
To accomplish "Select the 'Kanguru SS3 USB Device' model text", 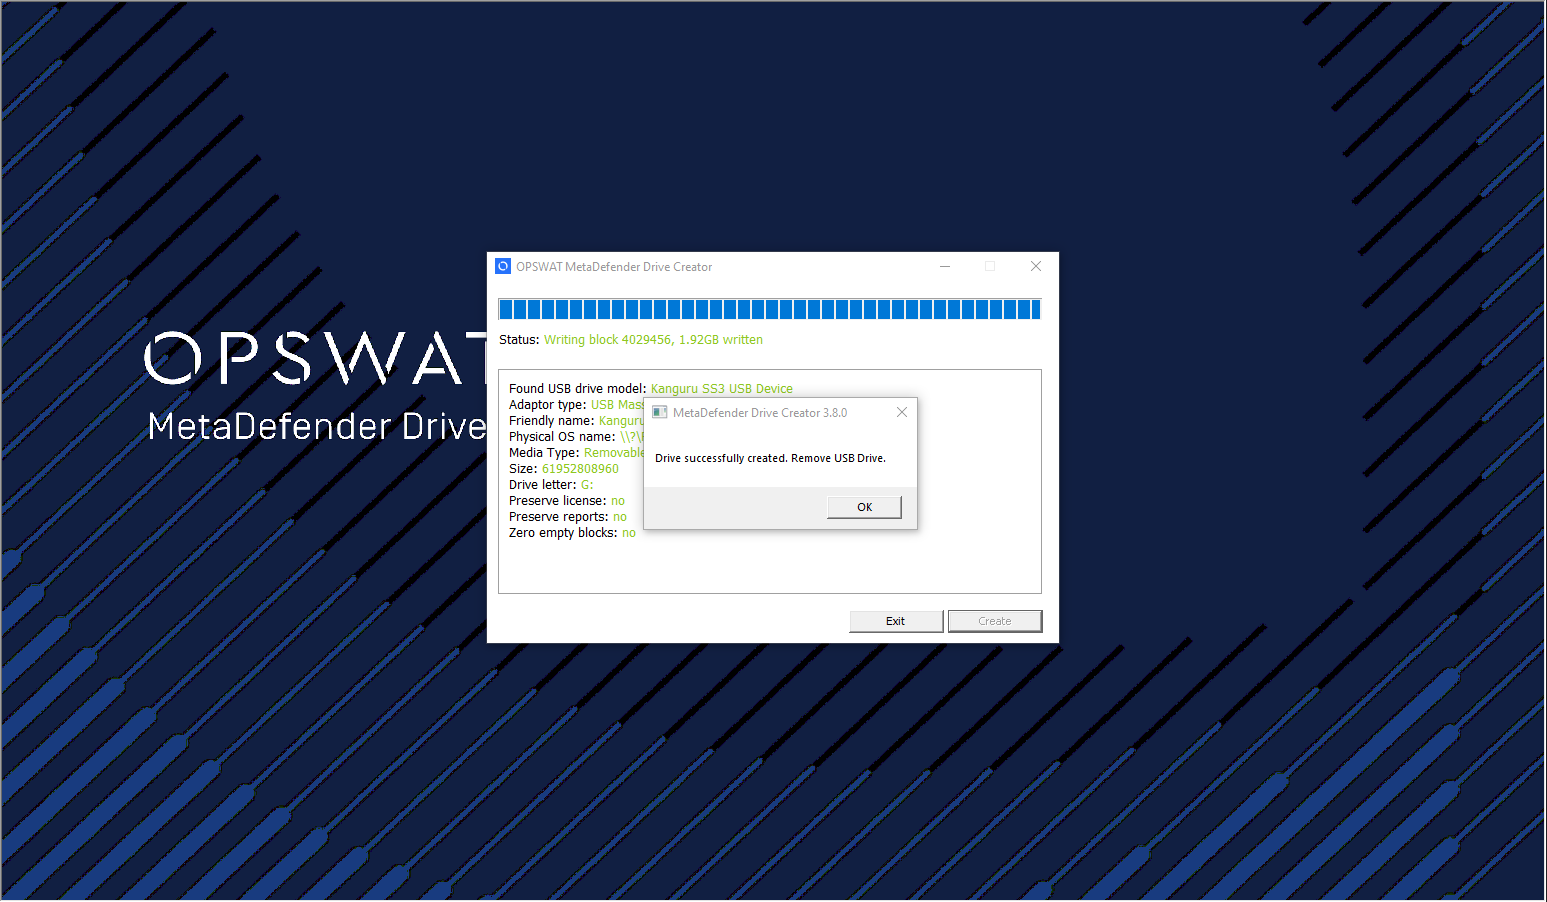I will click(722, 389).
